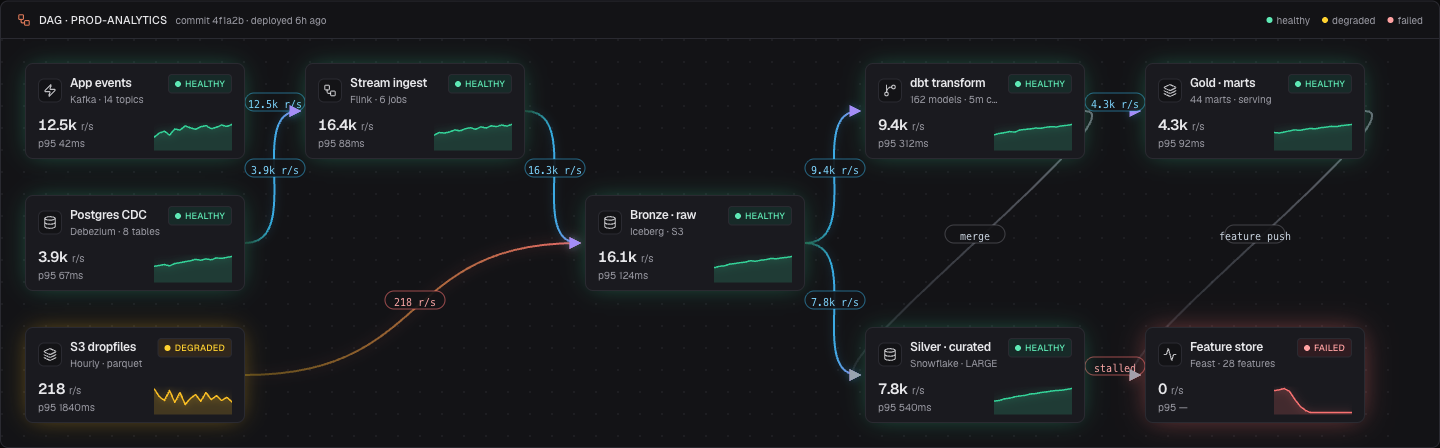Open the Feature store red sparkline
Viewport: 1440px width, 448px height.
point(1313,400)
